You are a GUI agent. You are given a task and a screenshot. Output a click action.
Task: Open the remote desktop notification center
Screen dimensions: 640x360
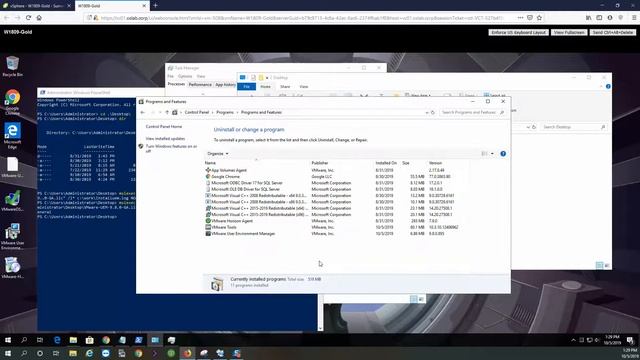[x=630, y=340]
